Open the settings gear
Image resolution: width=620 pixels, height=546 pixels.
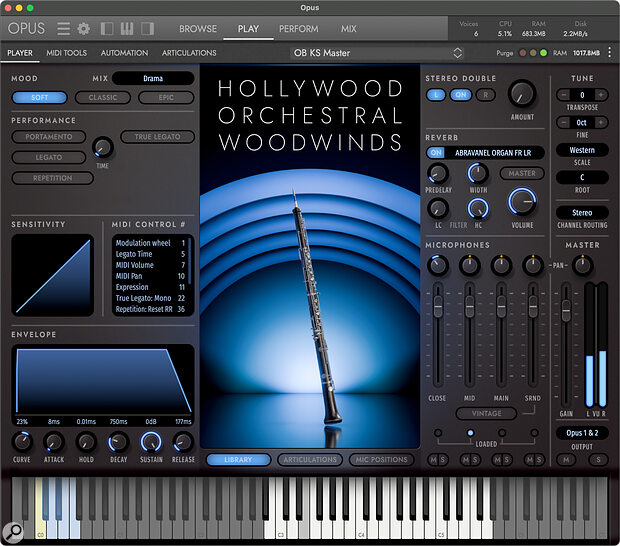tap(83, 28)
